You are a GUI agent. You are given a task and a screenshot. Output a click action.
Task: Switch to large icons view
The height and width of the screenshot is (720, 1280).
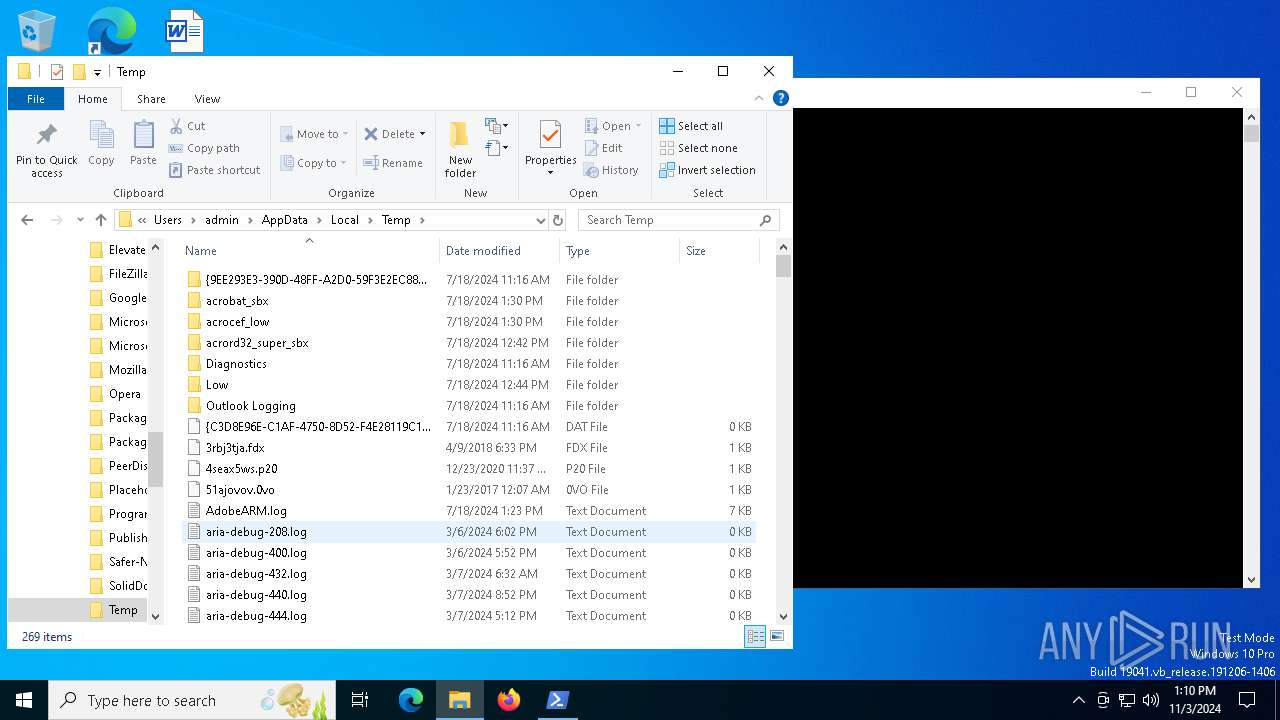coord(777,636)
